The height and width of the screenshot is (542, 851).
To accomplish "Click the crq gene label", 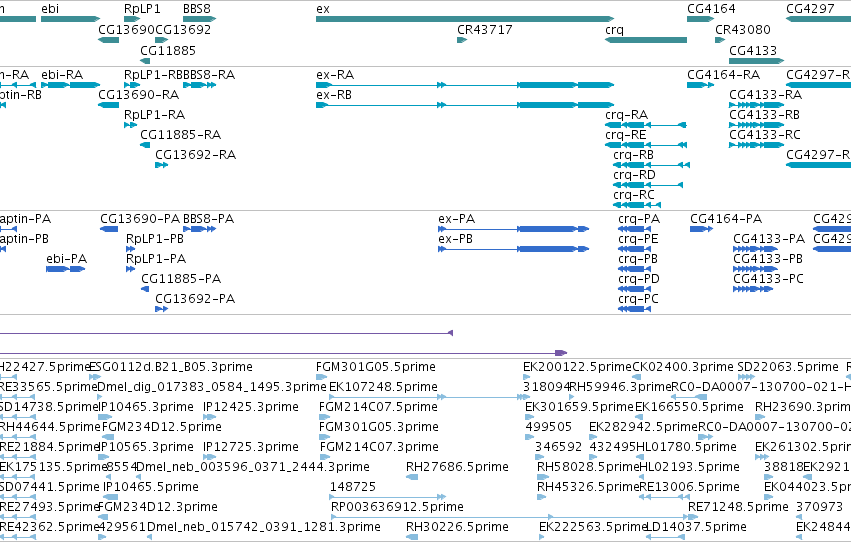I will (614, 30).
